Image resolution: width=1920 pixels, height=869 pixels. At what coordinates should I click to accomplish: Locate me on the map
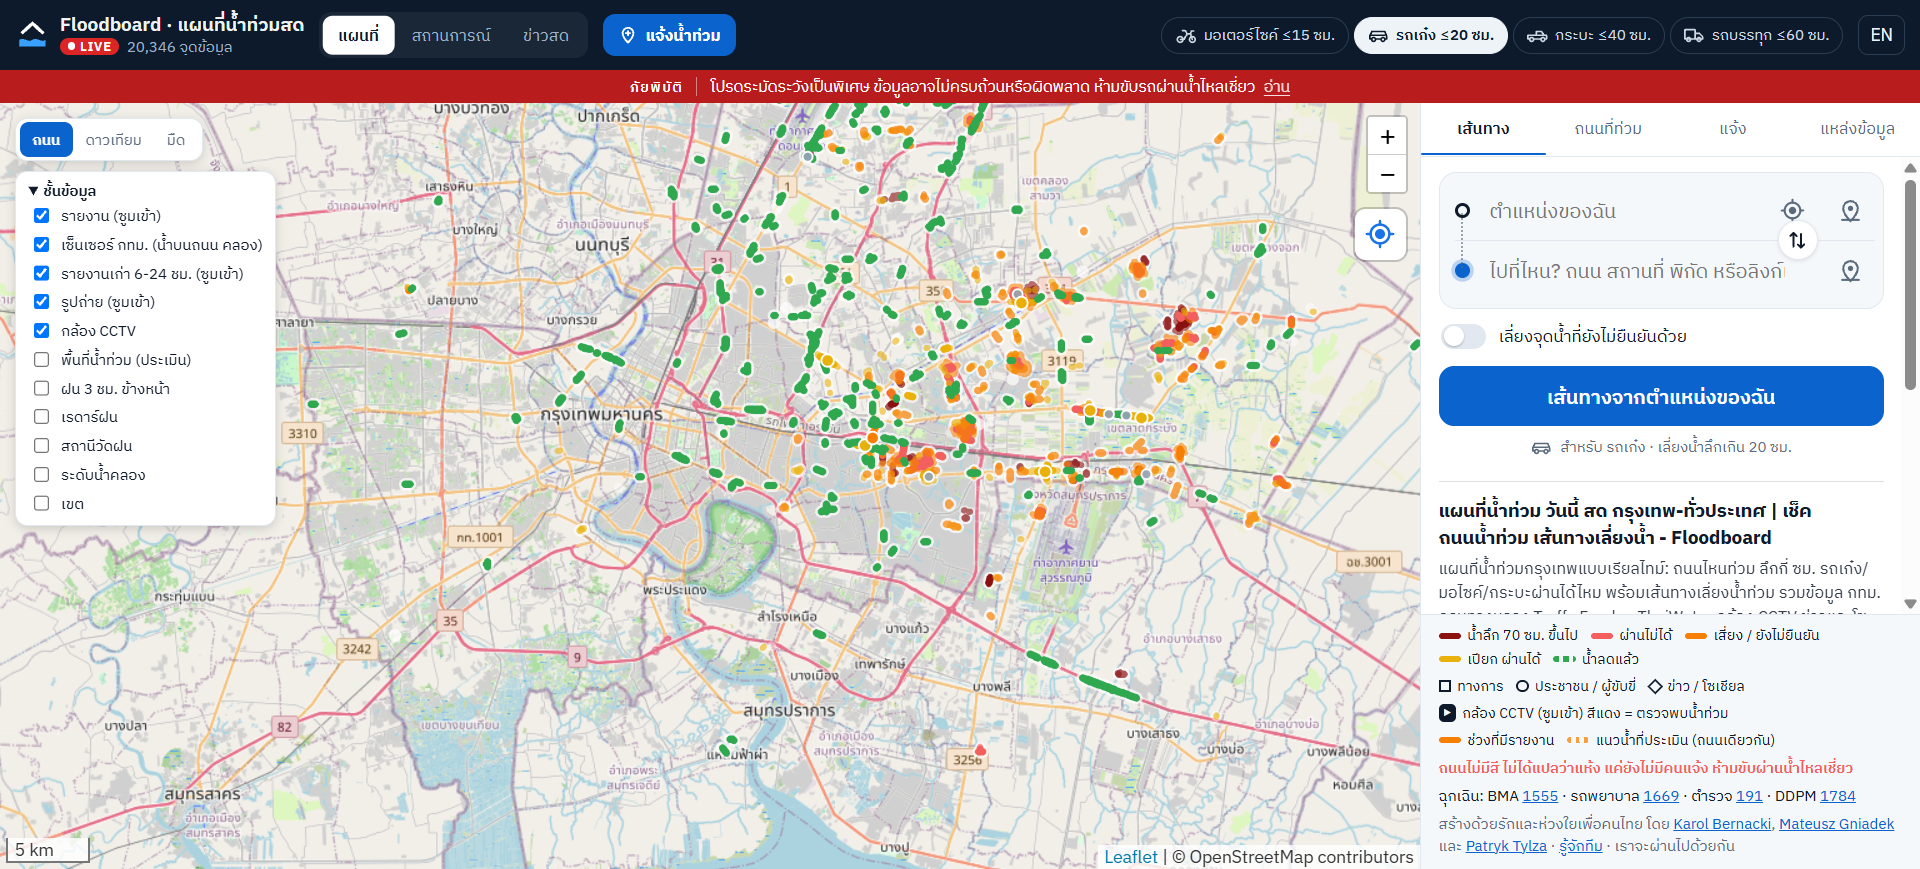pos(1380,234)
